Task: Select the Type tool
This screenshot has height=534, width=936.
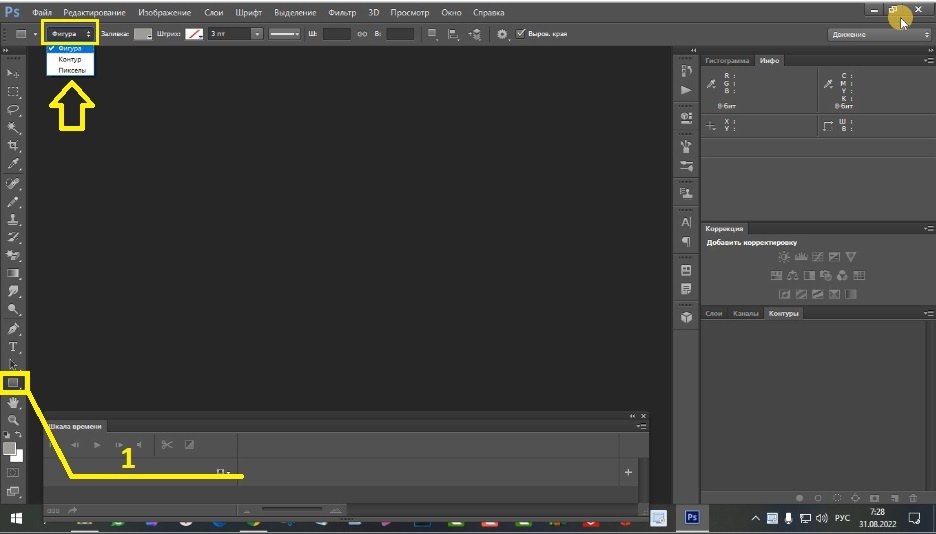Action: coord(13,347)
